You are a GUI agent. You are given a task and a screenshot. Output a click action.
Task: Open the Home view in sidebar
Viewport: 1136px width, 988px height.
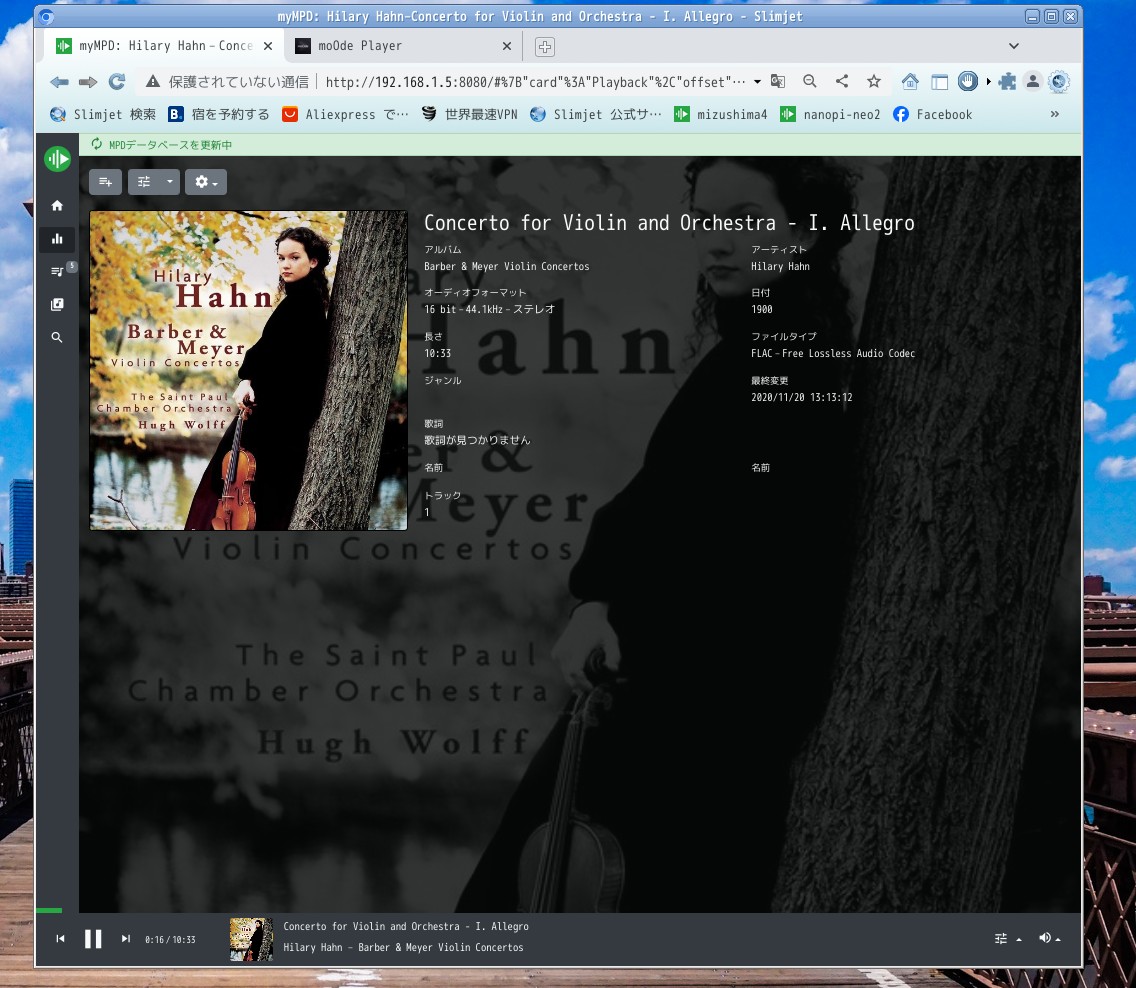[57, 206]
